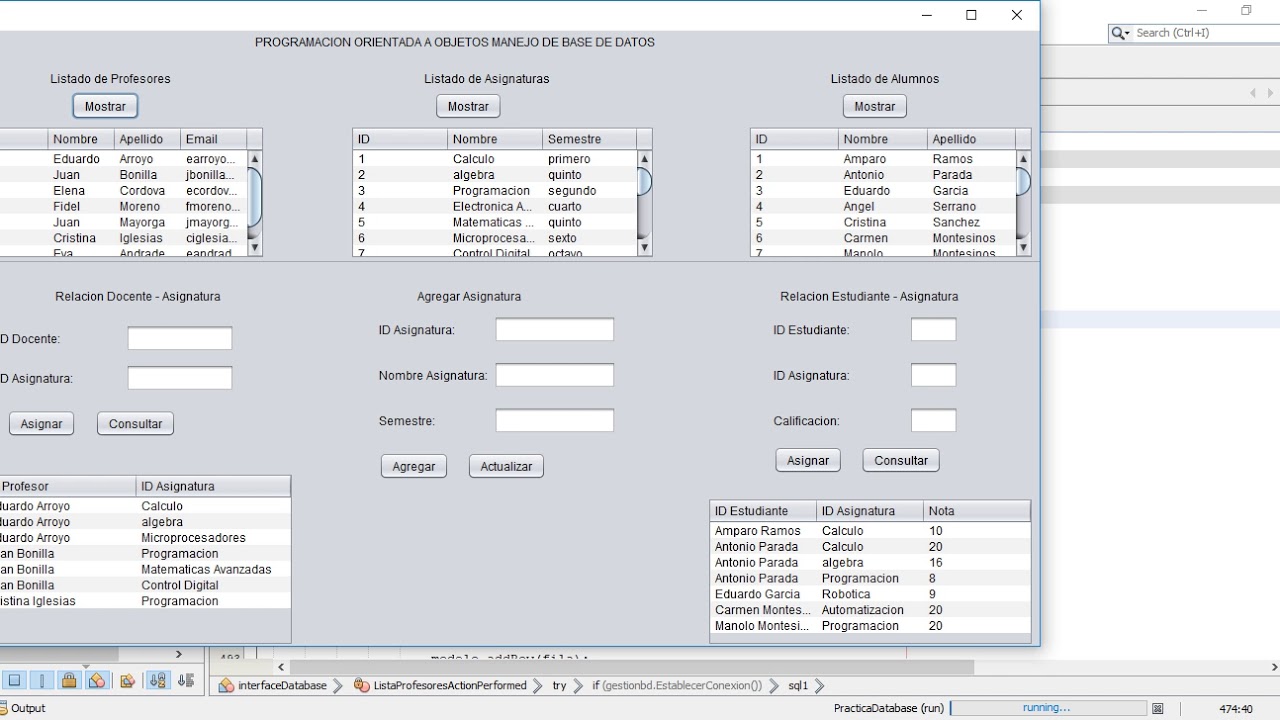
Task: Click Consultar under Relacion Docente - Asignatura
Action: (135, 424)
